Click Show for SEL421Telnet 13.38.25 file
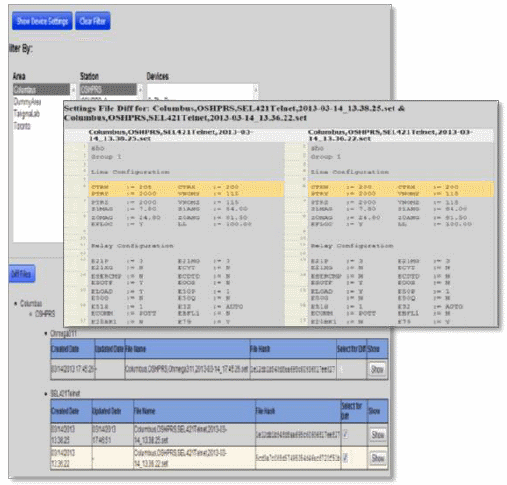 378,434
